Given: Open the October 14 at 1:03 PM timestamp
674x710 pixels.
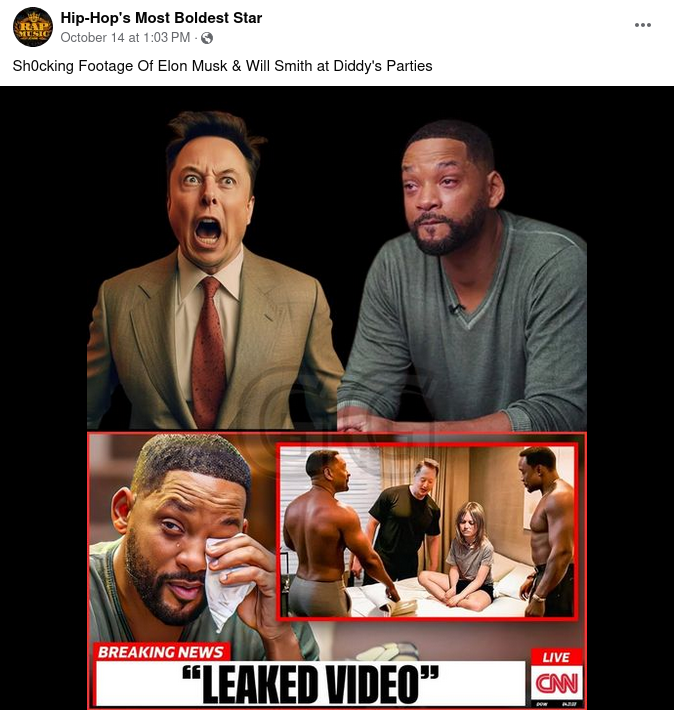Looking at the screenshot, I should click(125, 38).
